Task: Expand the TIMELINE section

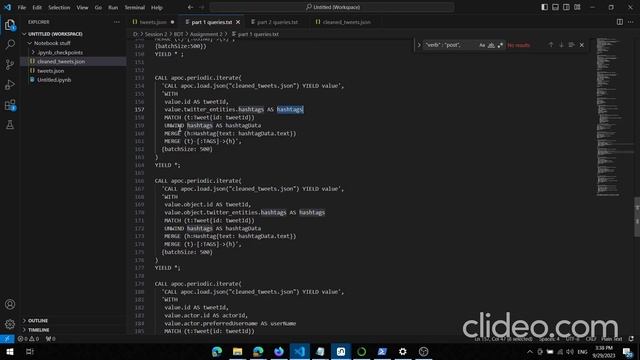Action: coord(24,330)
